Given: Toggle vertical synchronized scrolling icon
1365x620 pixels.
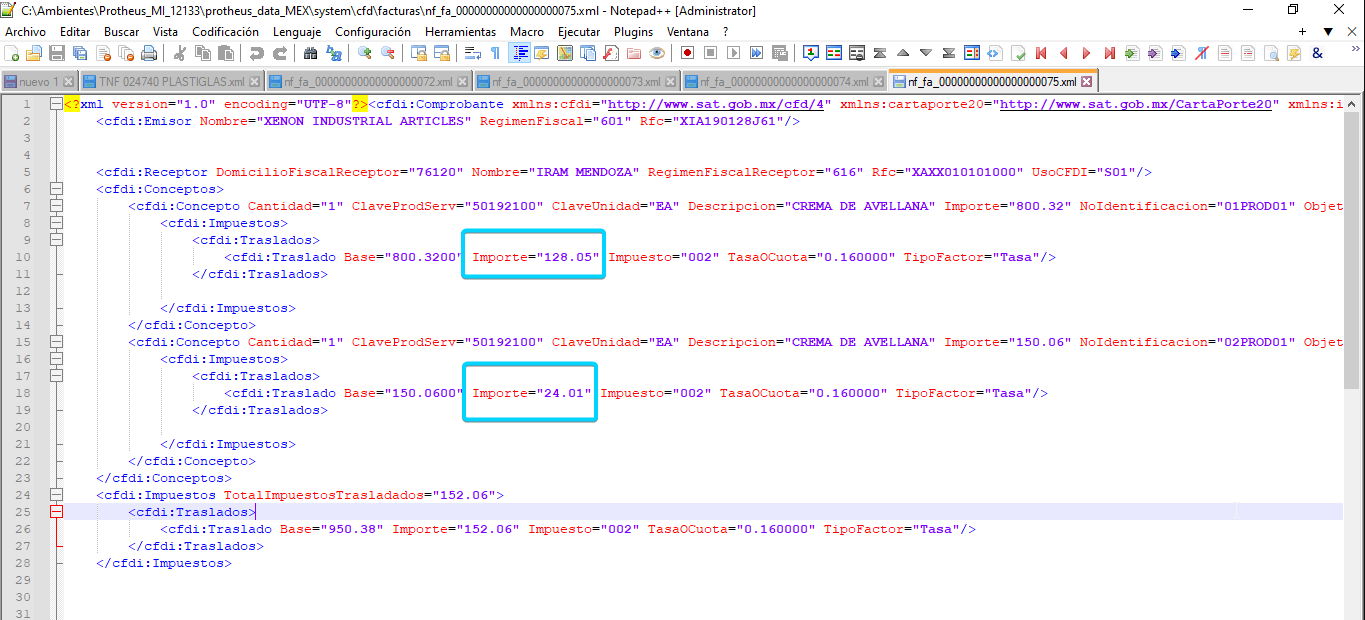Looking at the screenshot, I should click(x=418, y=53).
